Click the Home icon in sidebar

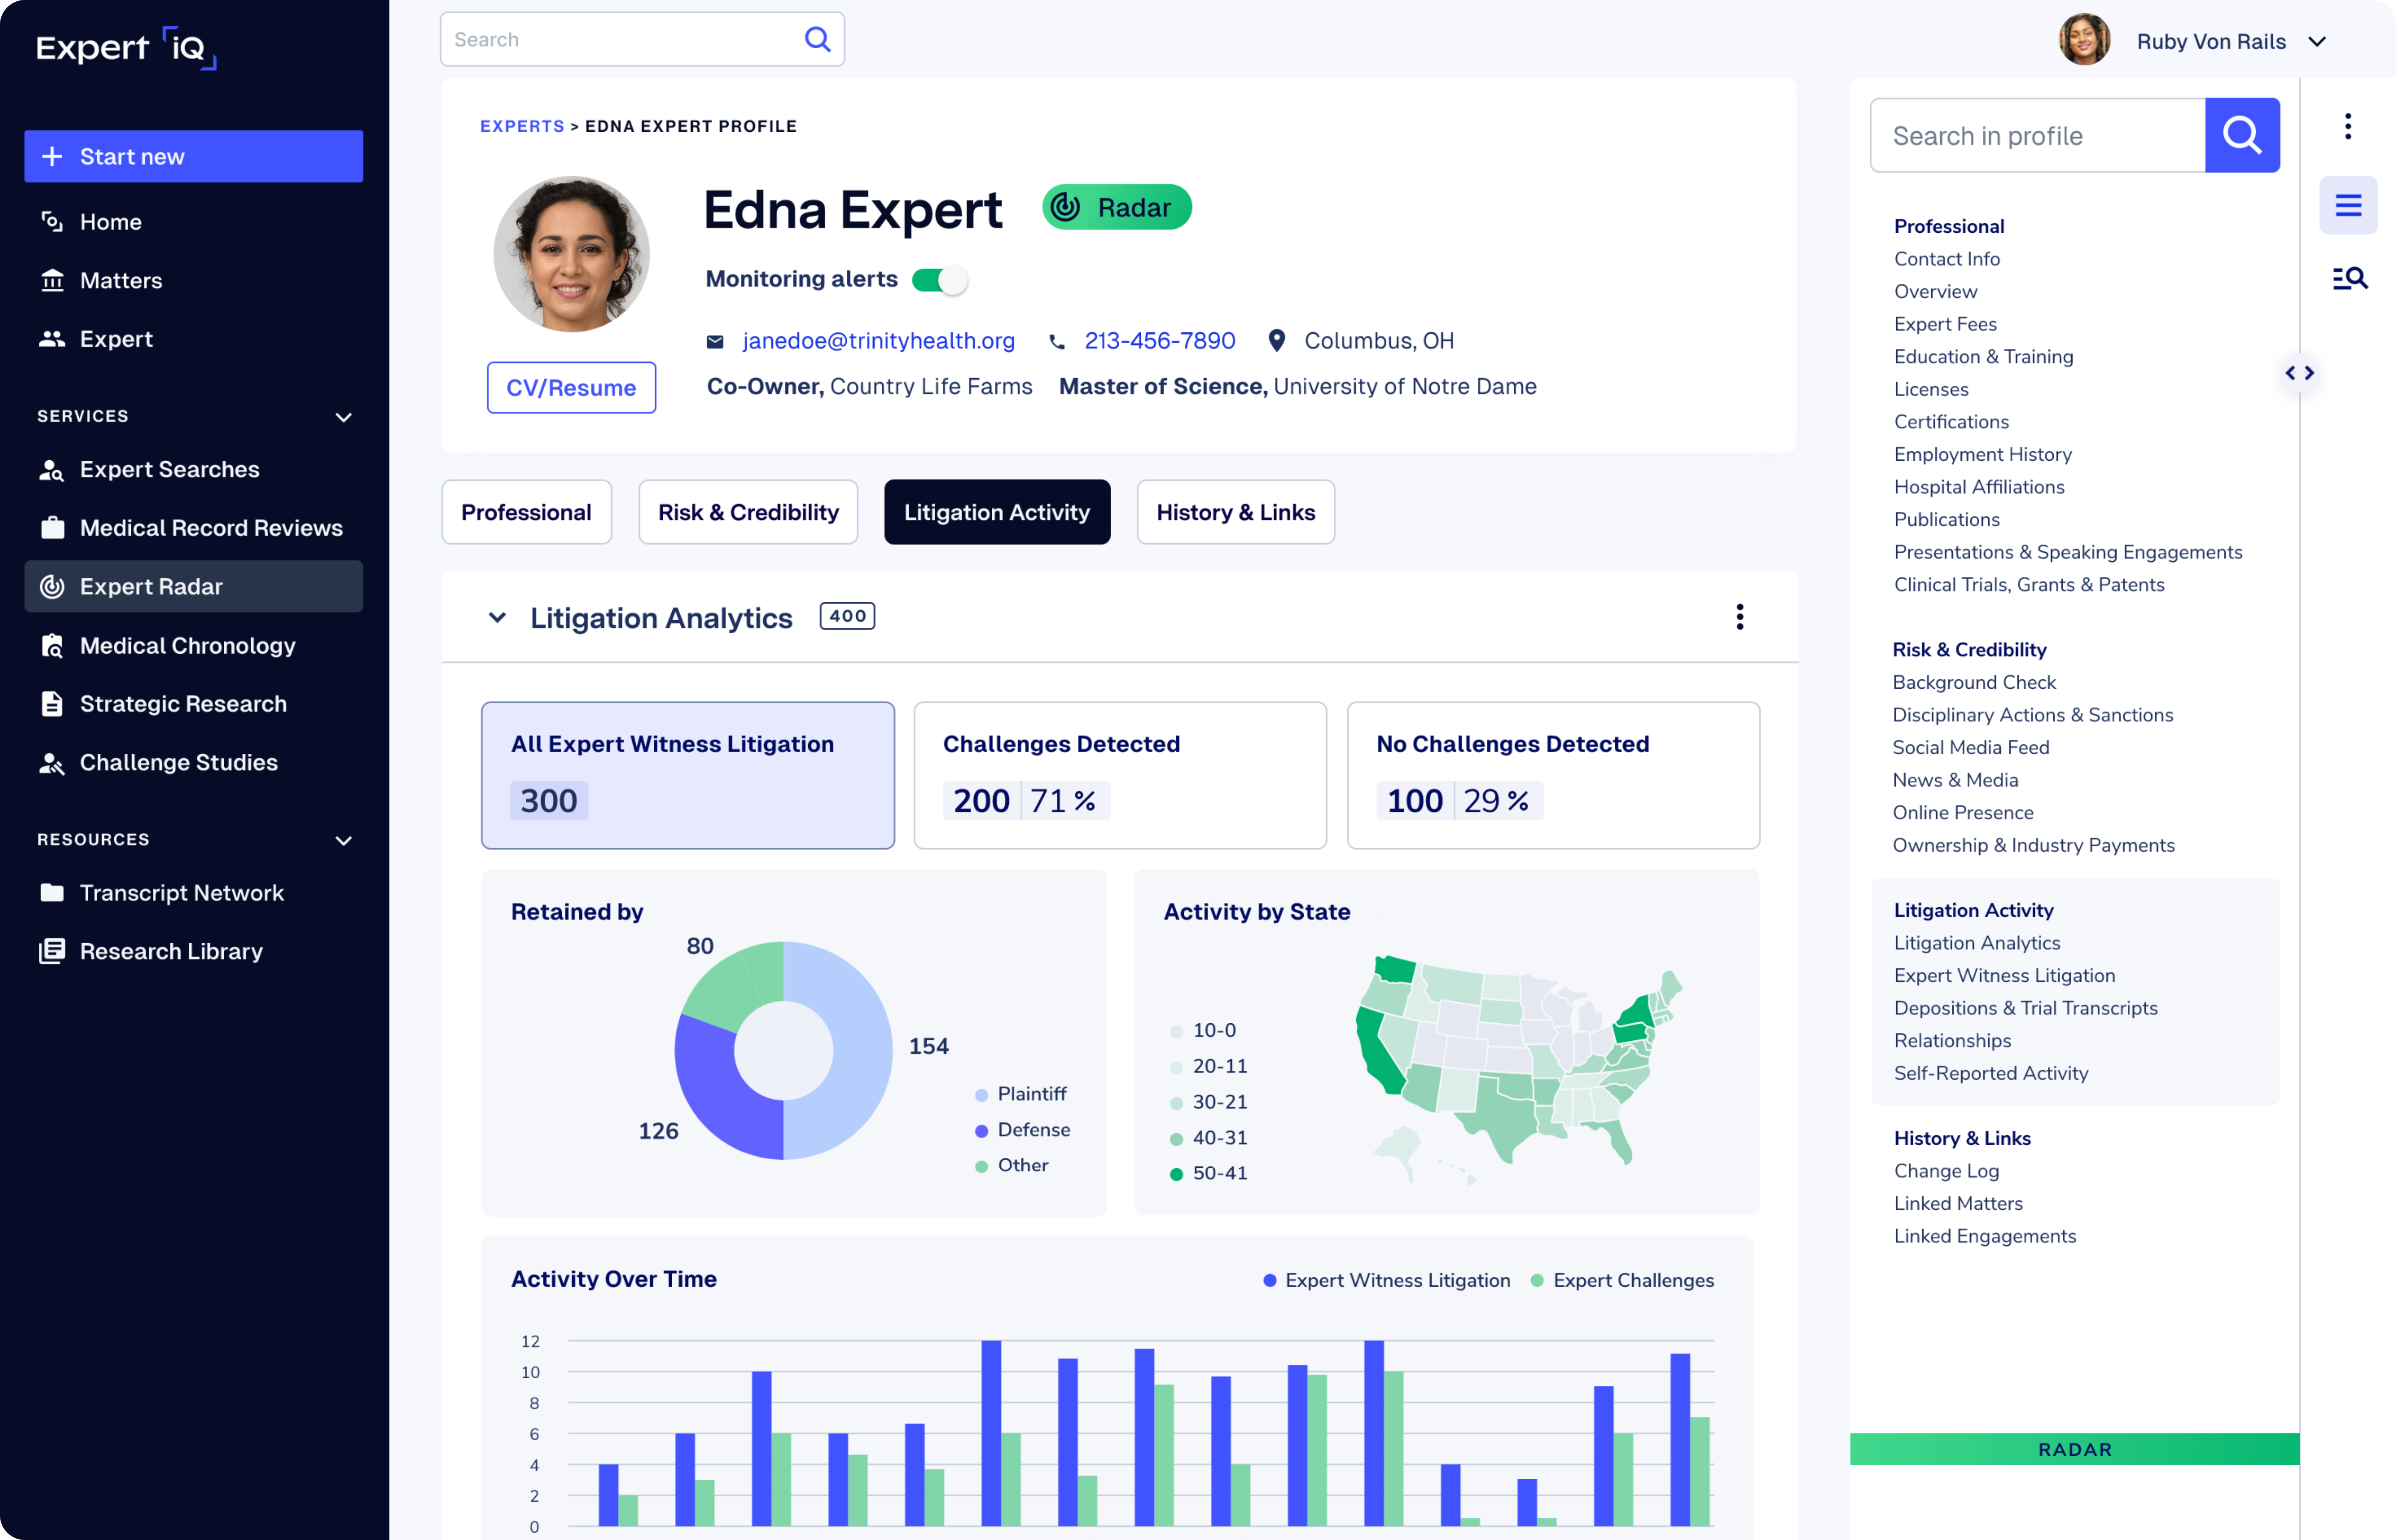(x=52, y=222)
